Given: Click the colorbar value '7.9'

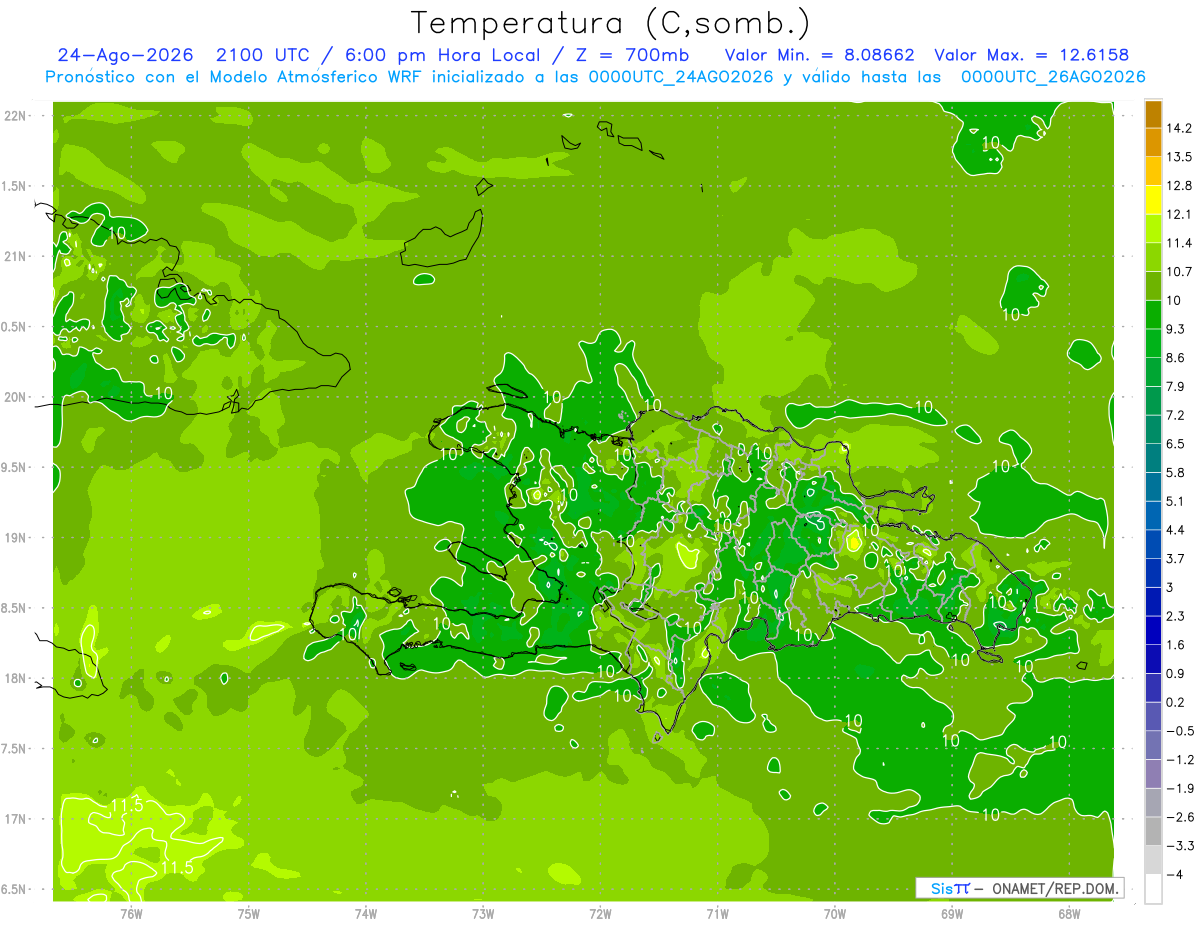Looking at the screenshot, I should click(x=1177, y=386).
